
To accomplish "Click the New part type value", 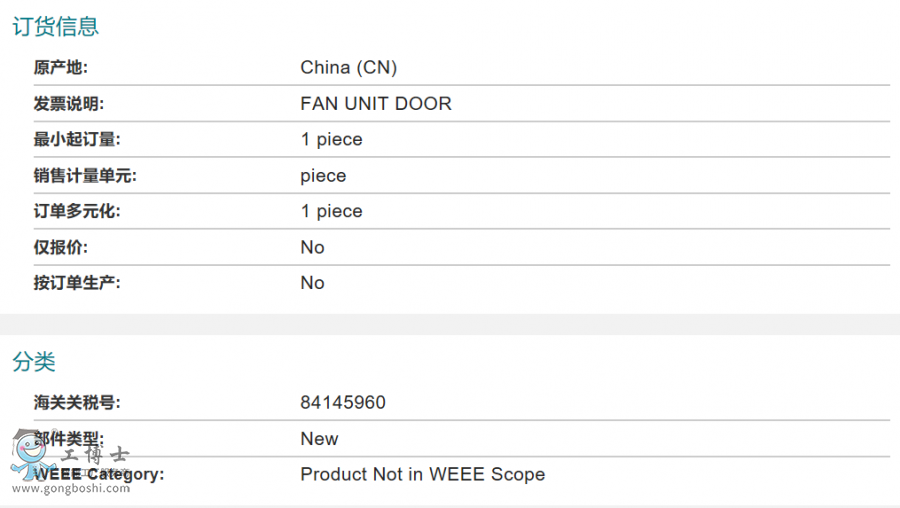I will point(319,439).
